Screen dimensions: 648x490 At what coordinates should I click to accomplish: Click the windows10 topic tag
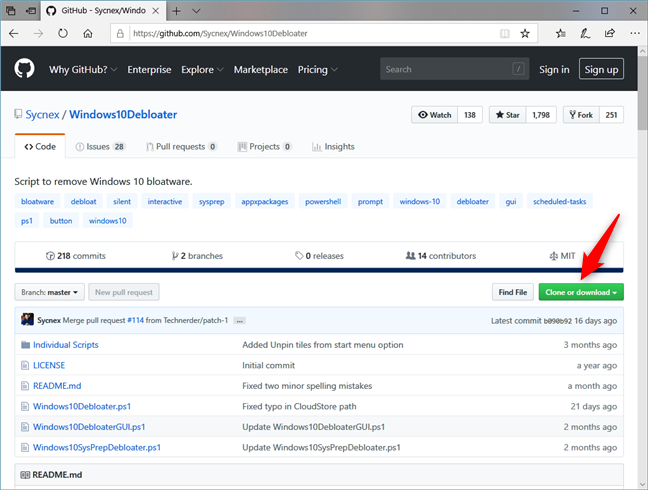(107, 221)
